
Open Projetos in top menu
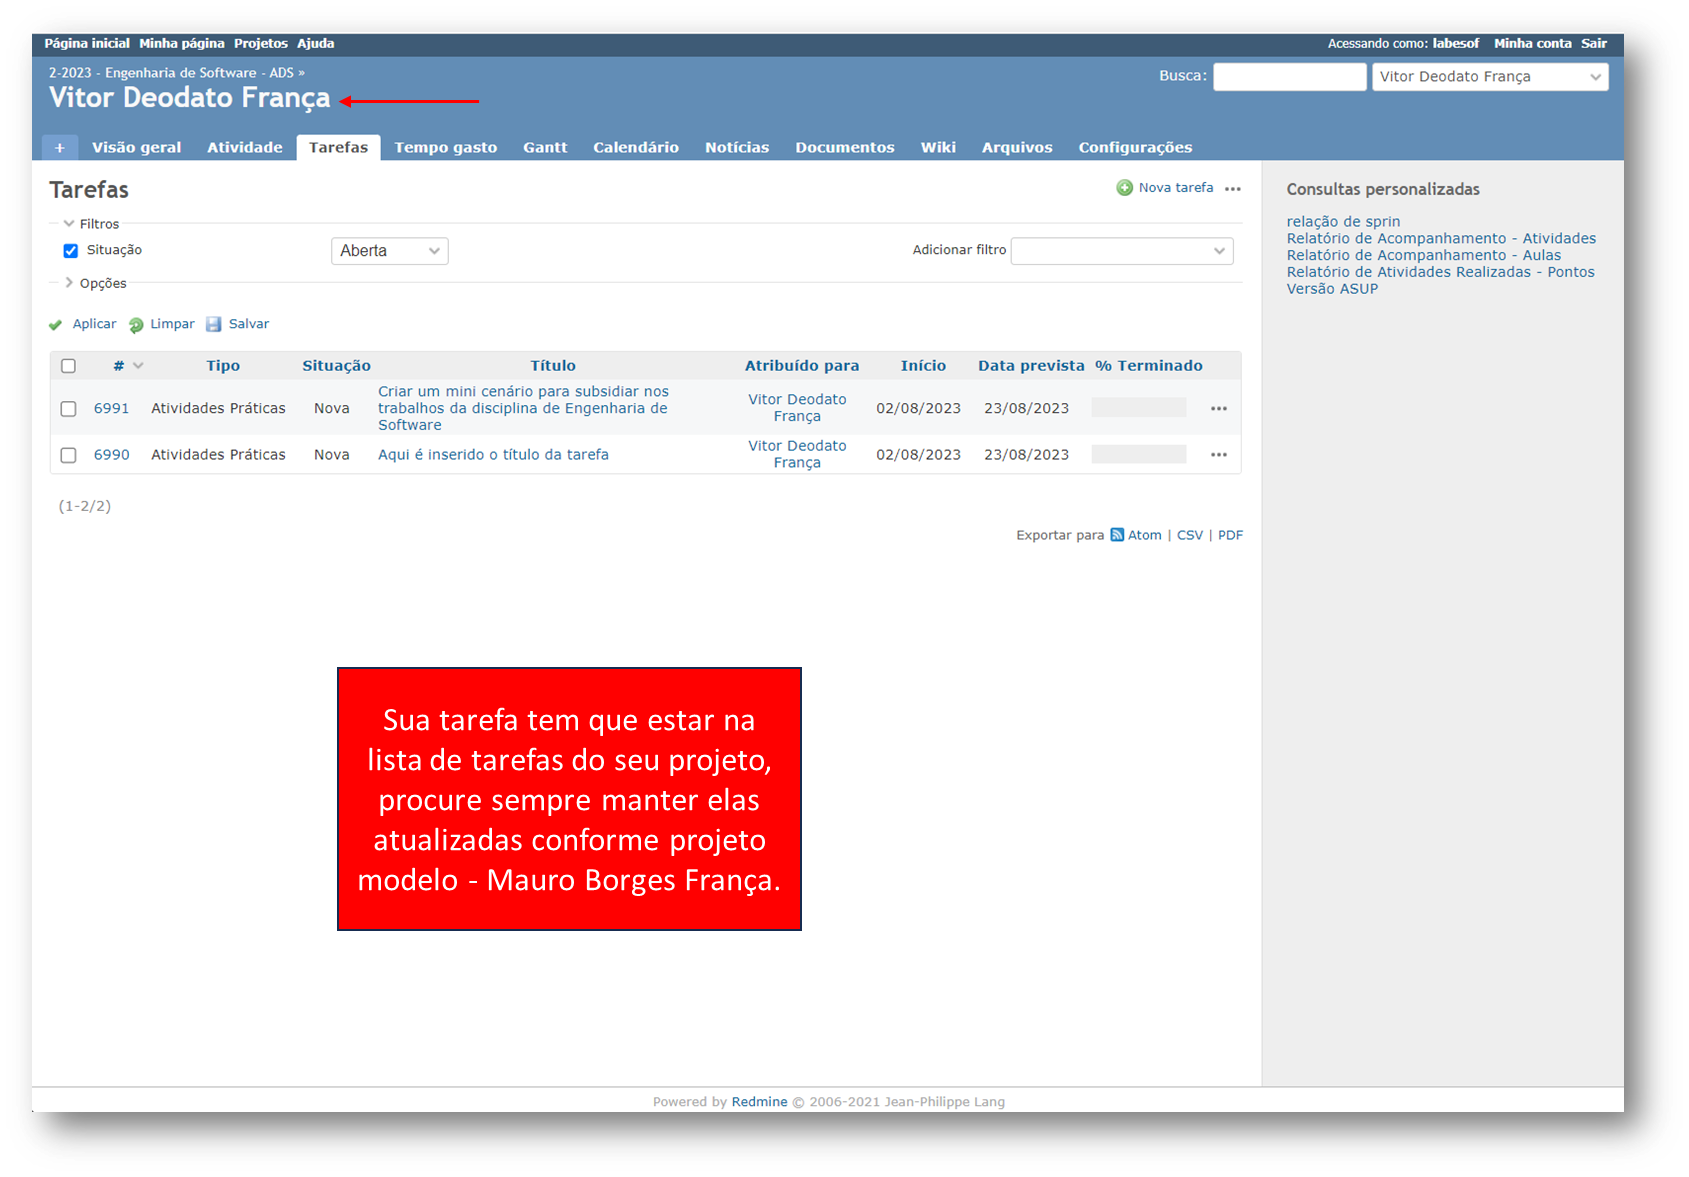[x=261, y=44]
